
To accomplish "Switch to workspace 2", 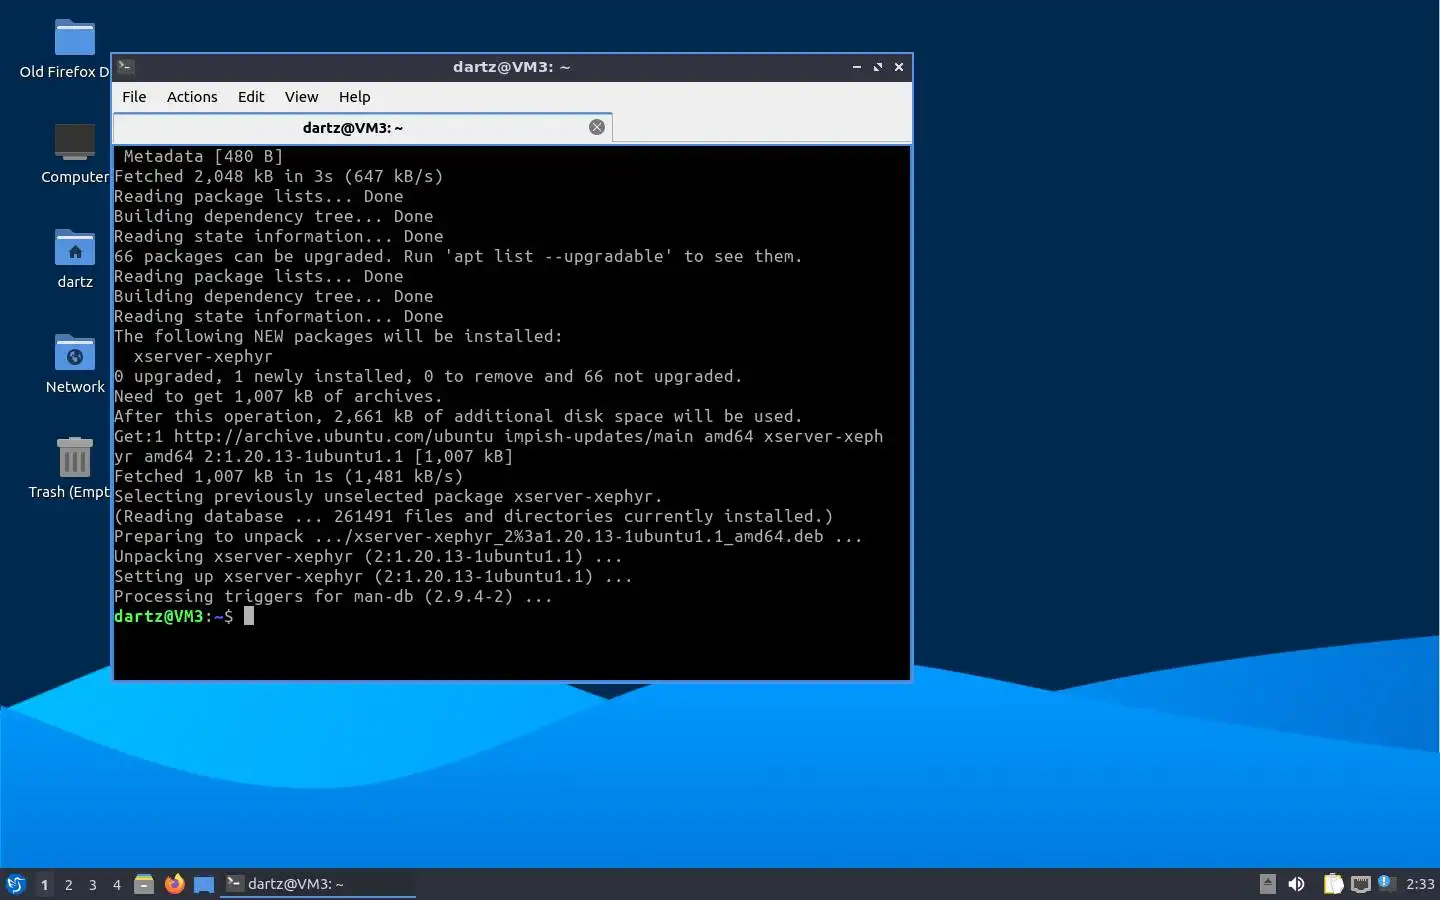I will (x=68, y=885).
